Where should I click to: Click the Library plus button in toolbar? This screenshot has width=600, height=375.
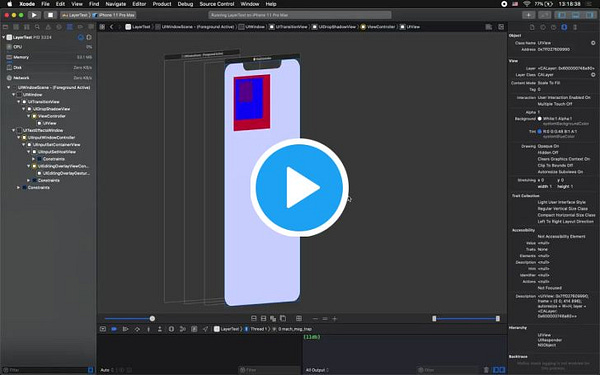(528, 15)
